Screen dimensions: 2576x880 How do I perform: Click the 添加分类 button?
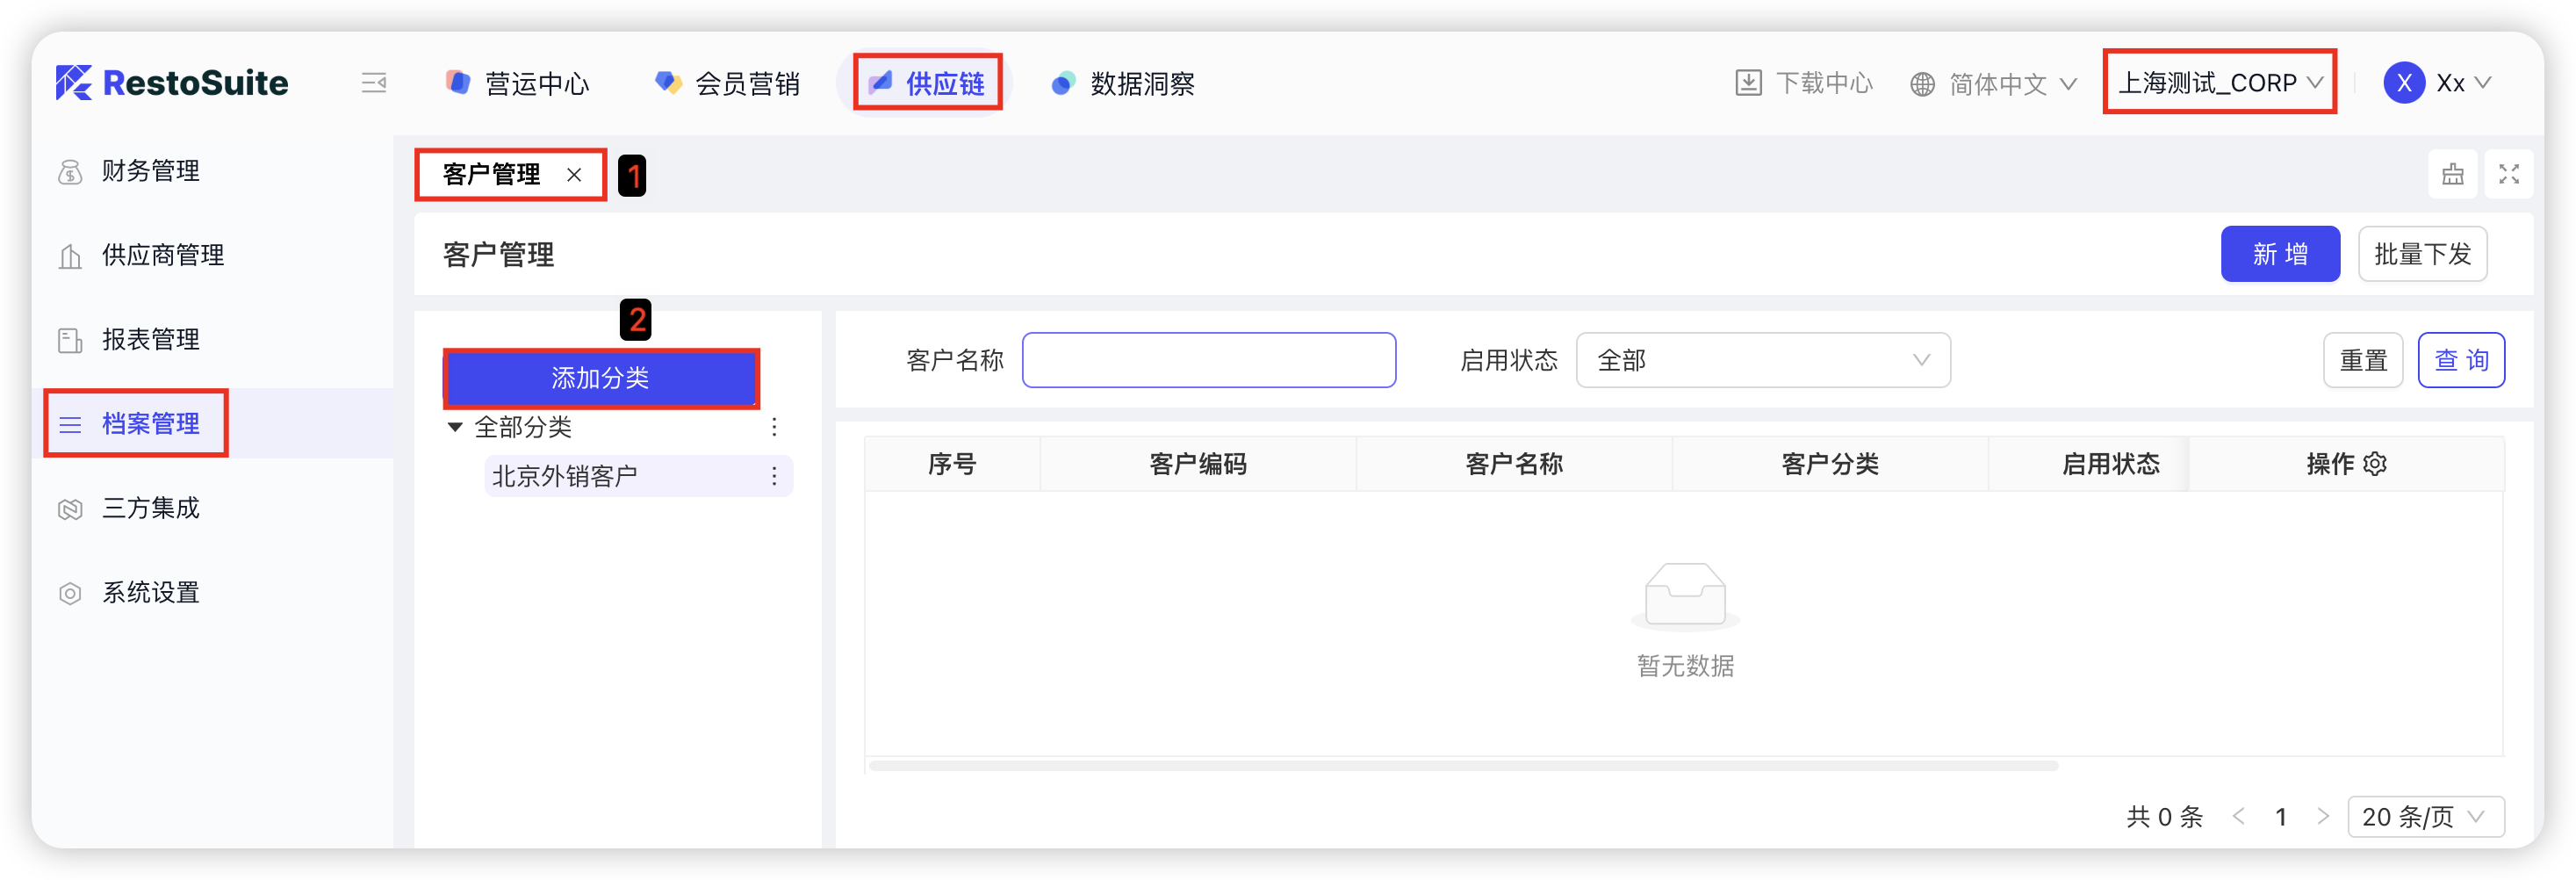601,378
